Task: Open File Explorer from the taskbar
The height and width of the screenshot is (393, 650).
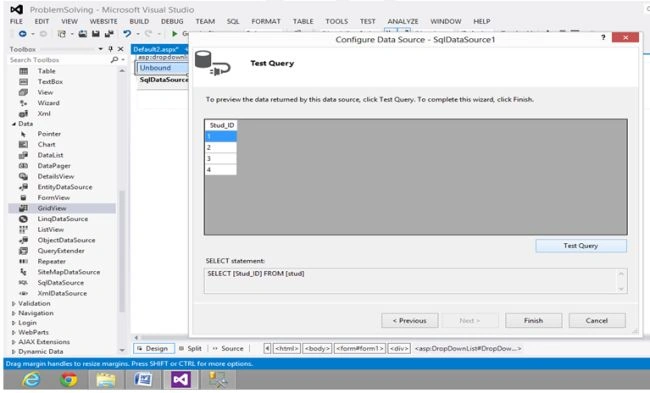Action: (106, 379)
